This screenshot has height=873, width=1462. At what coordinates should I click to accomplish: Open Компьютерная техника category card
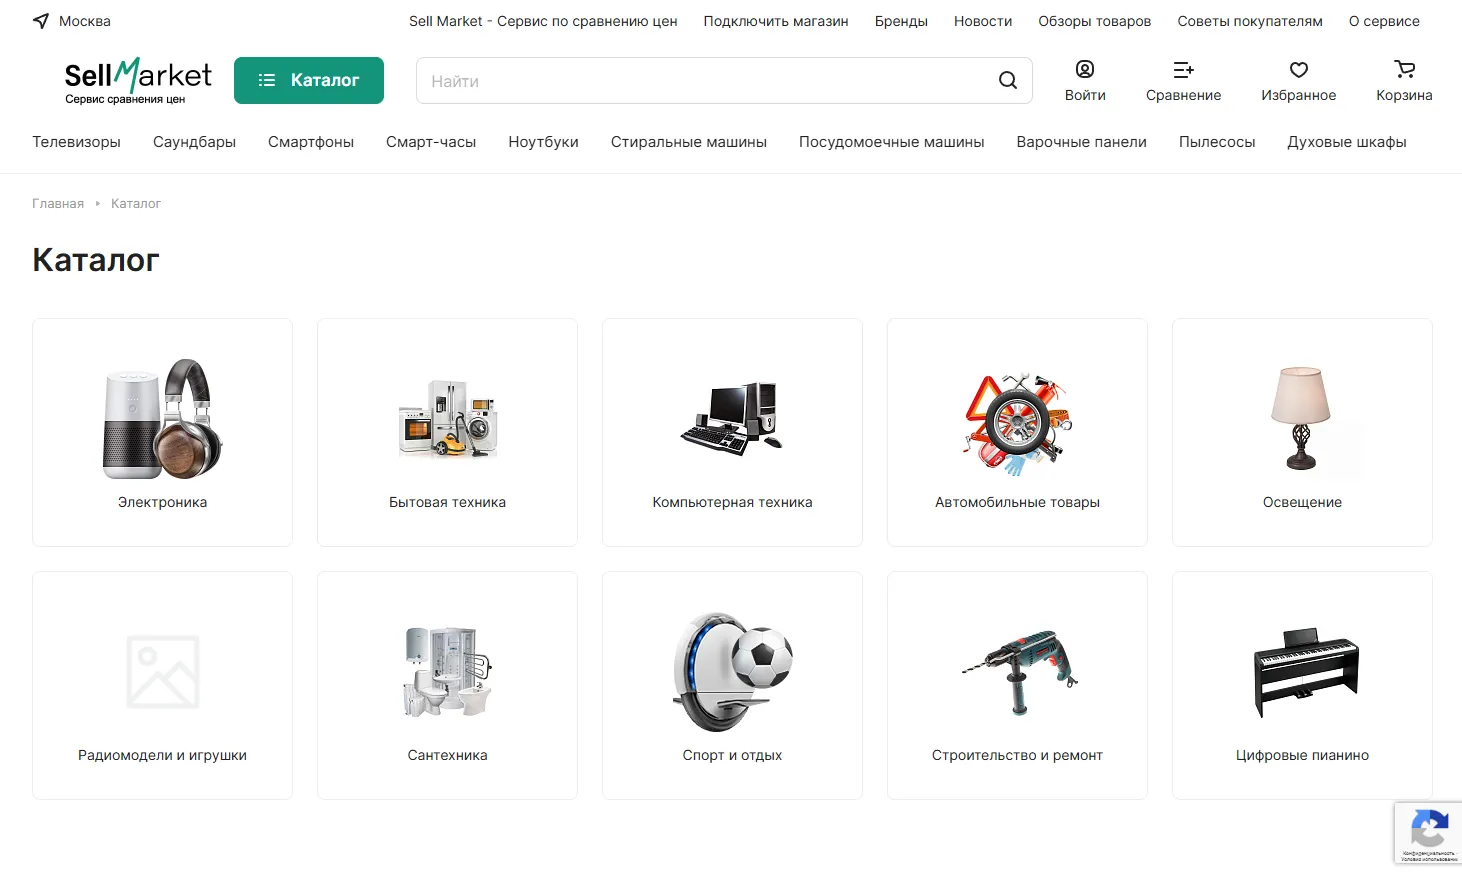732,432
